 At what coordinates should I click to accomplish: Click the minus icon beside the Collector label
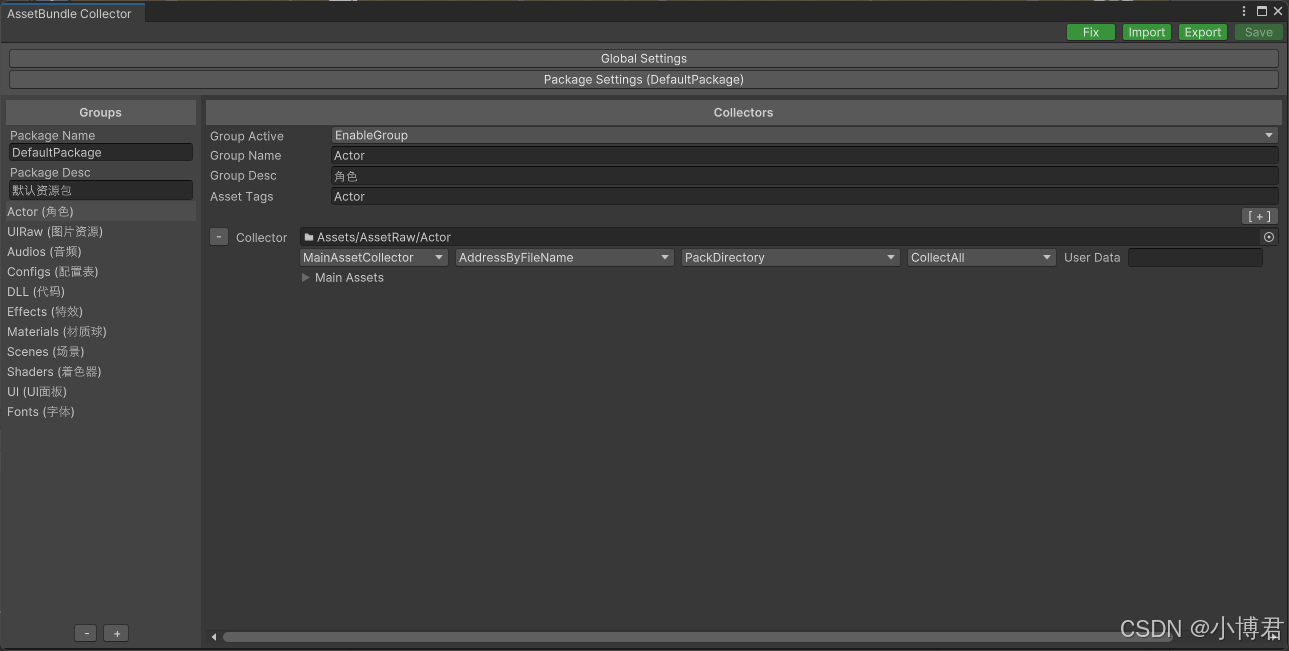[x=218, y=236]
